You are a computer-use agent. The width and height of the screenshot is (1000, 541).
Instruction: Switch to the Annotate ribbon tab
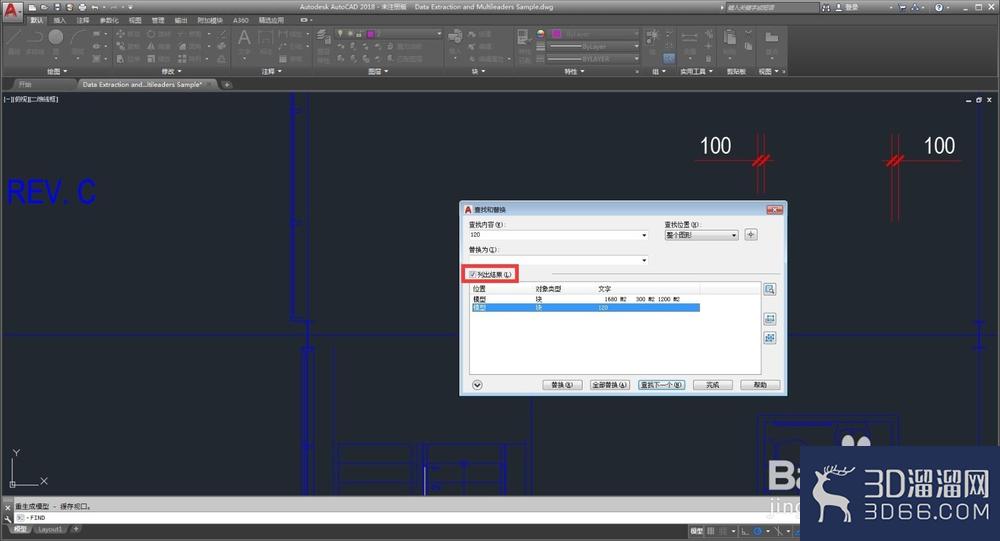coord(83,20)
